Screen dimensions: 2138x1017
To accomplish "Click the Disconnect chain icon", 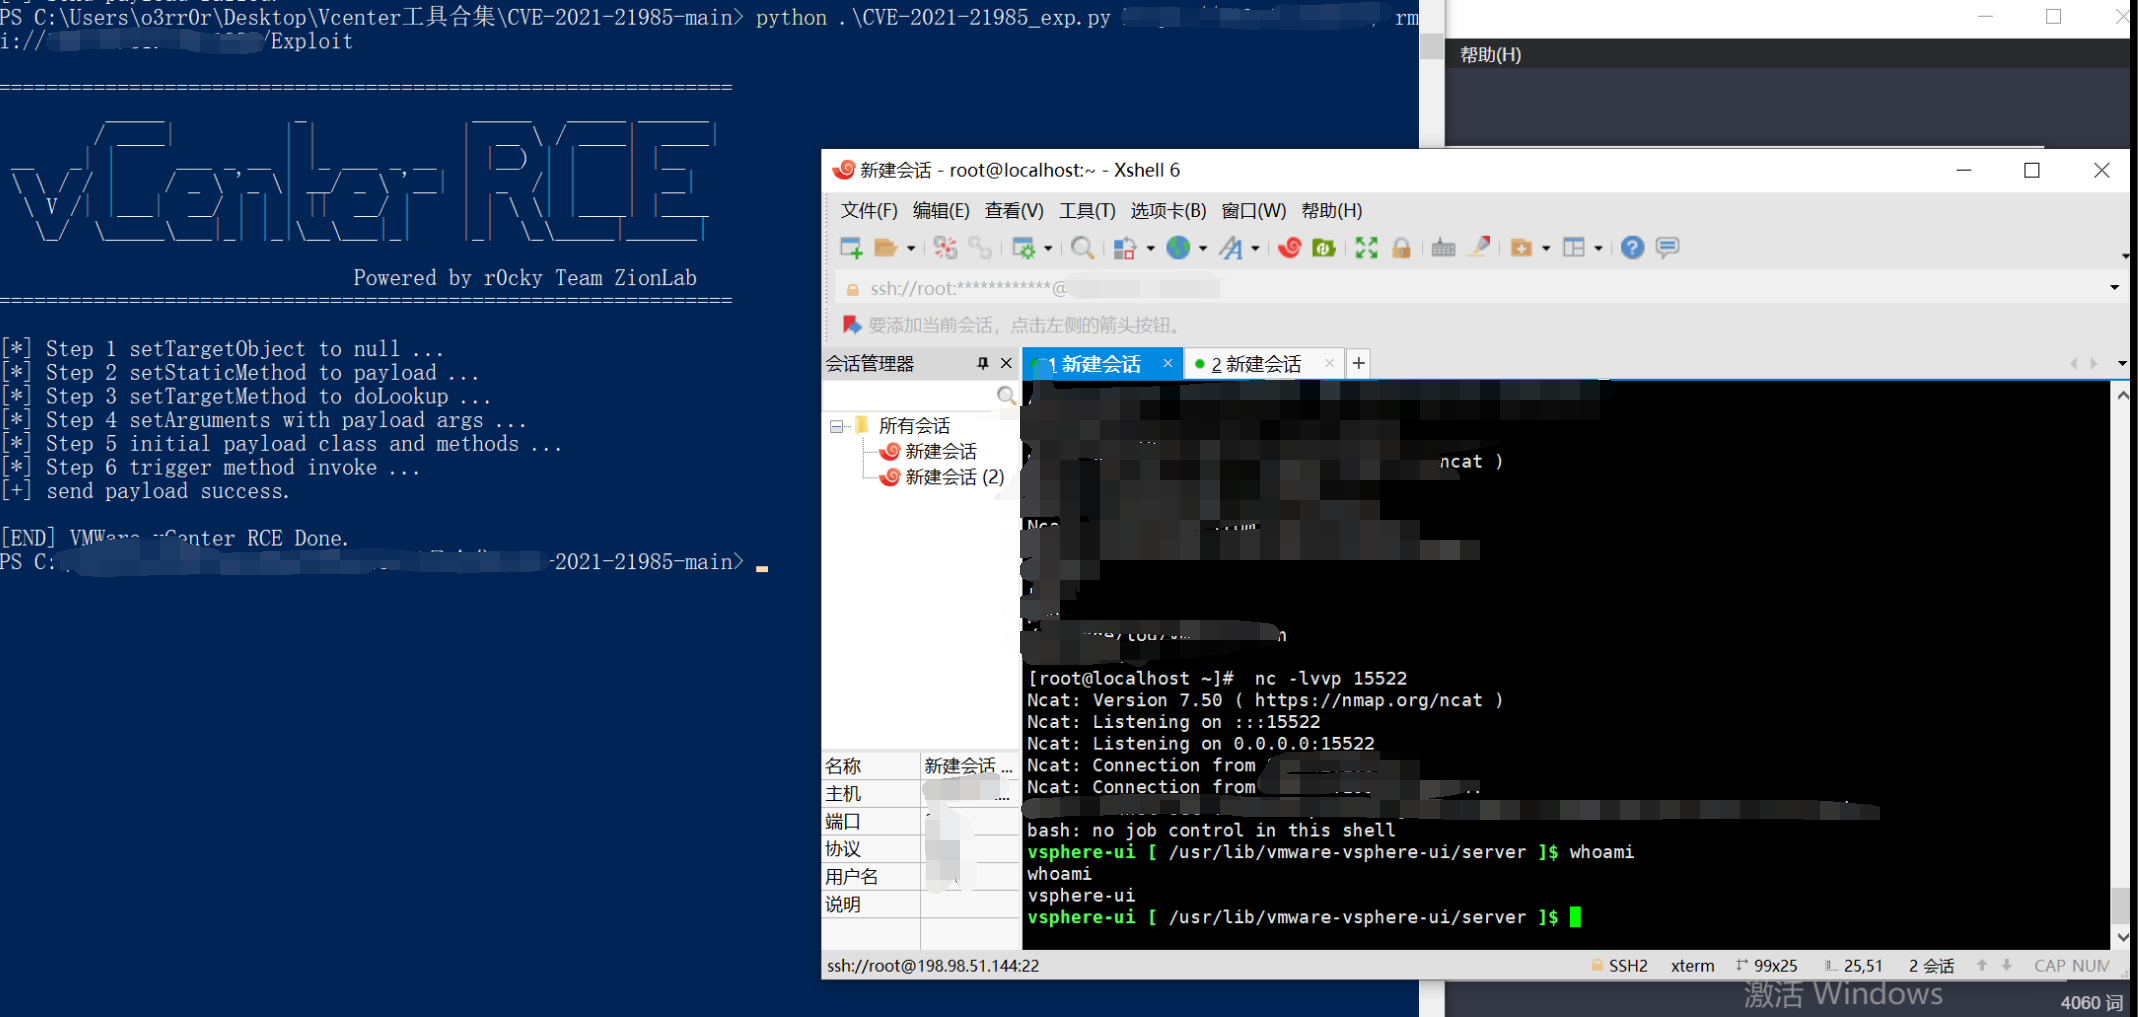I will (980, 248).
